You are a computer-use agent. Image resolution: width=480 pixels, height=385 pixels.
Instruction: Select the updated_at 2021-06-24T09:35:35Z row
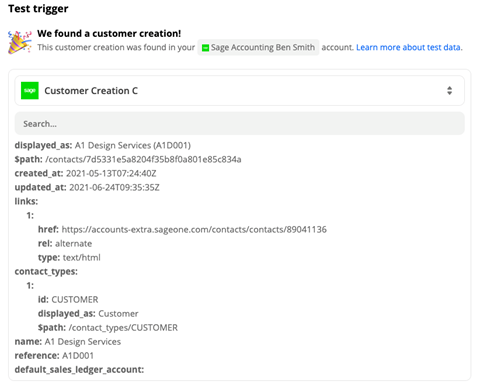(87, 187)
